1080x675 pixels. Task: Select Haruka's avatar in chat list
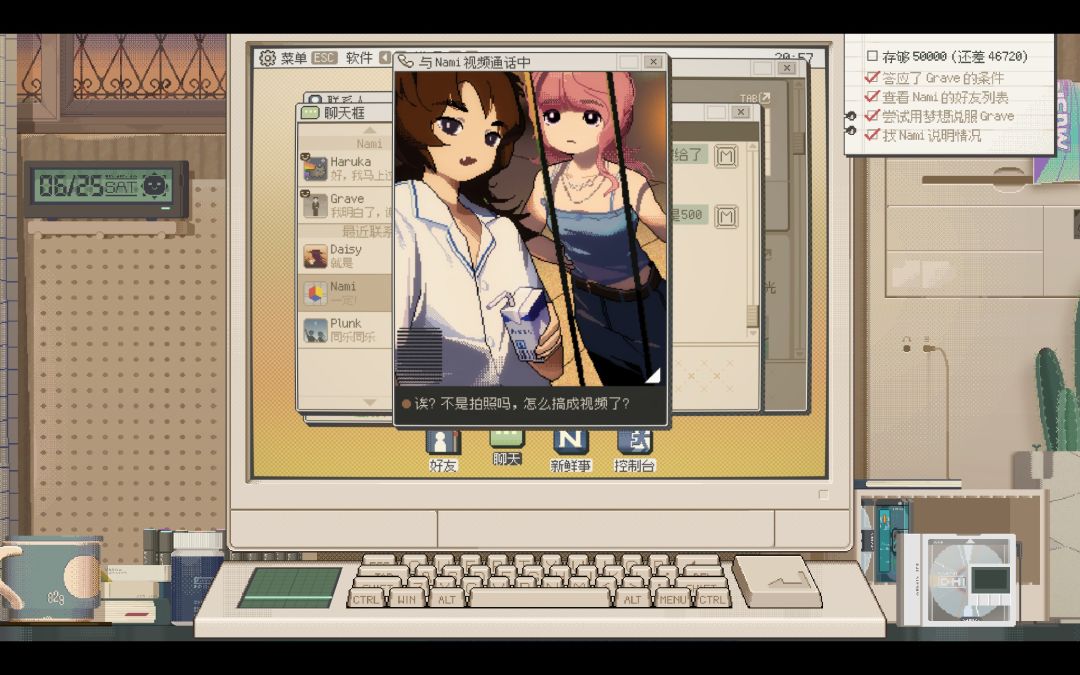point(315,168)
